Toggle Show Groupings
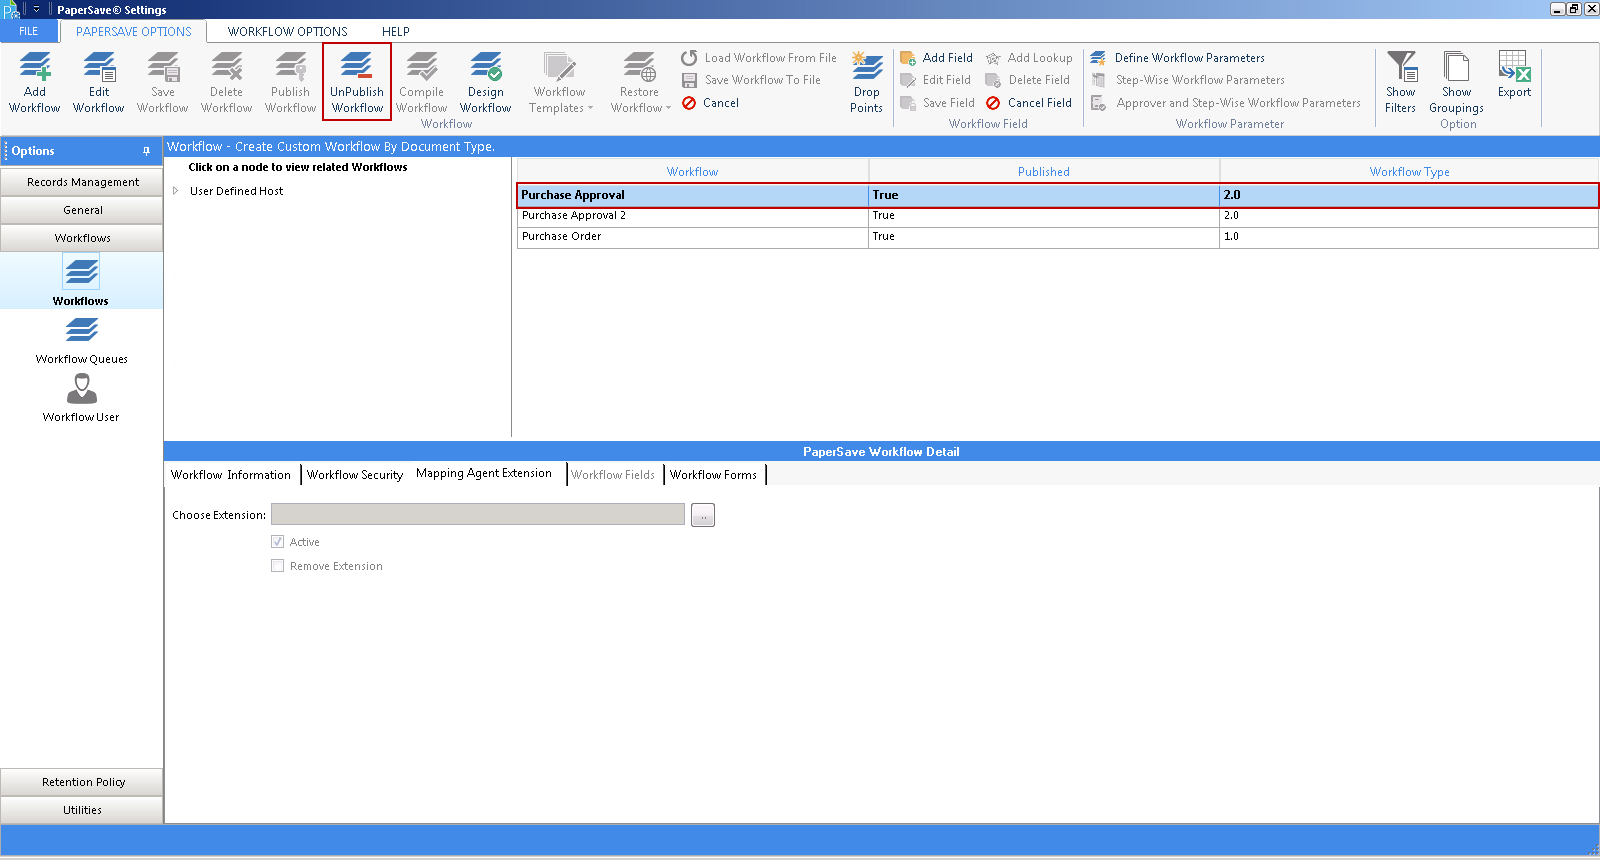This screenshot has width=1600, height=860. coord(1457,82)
